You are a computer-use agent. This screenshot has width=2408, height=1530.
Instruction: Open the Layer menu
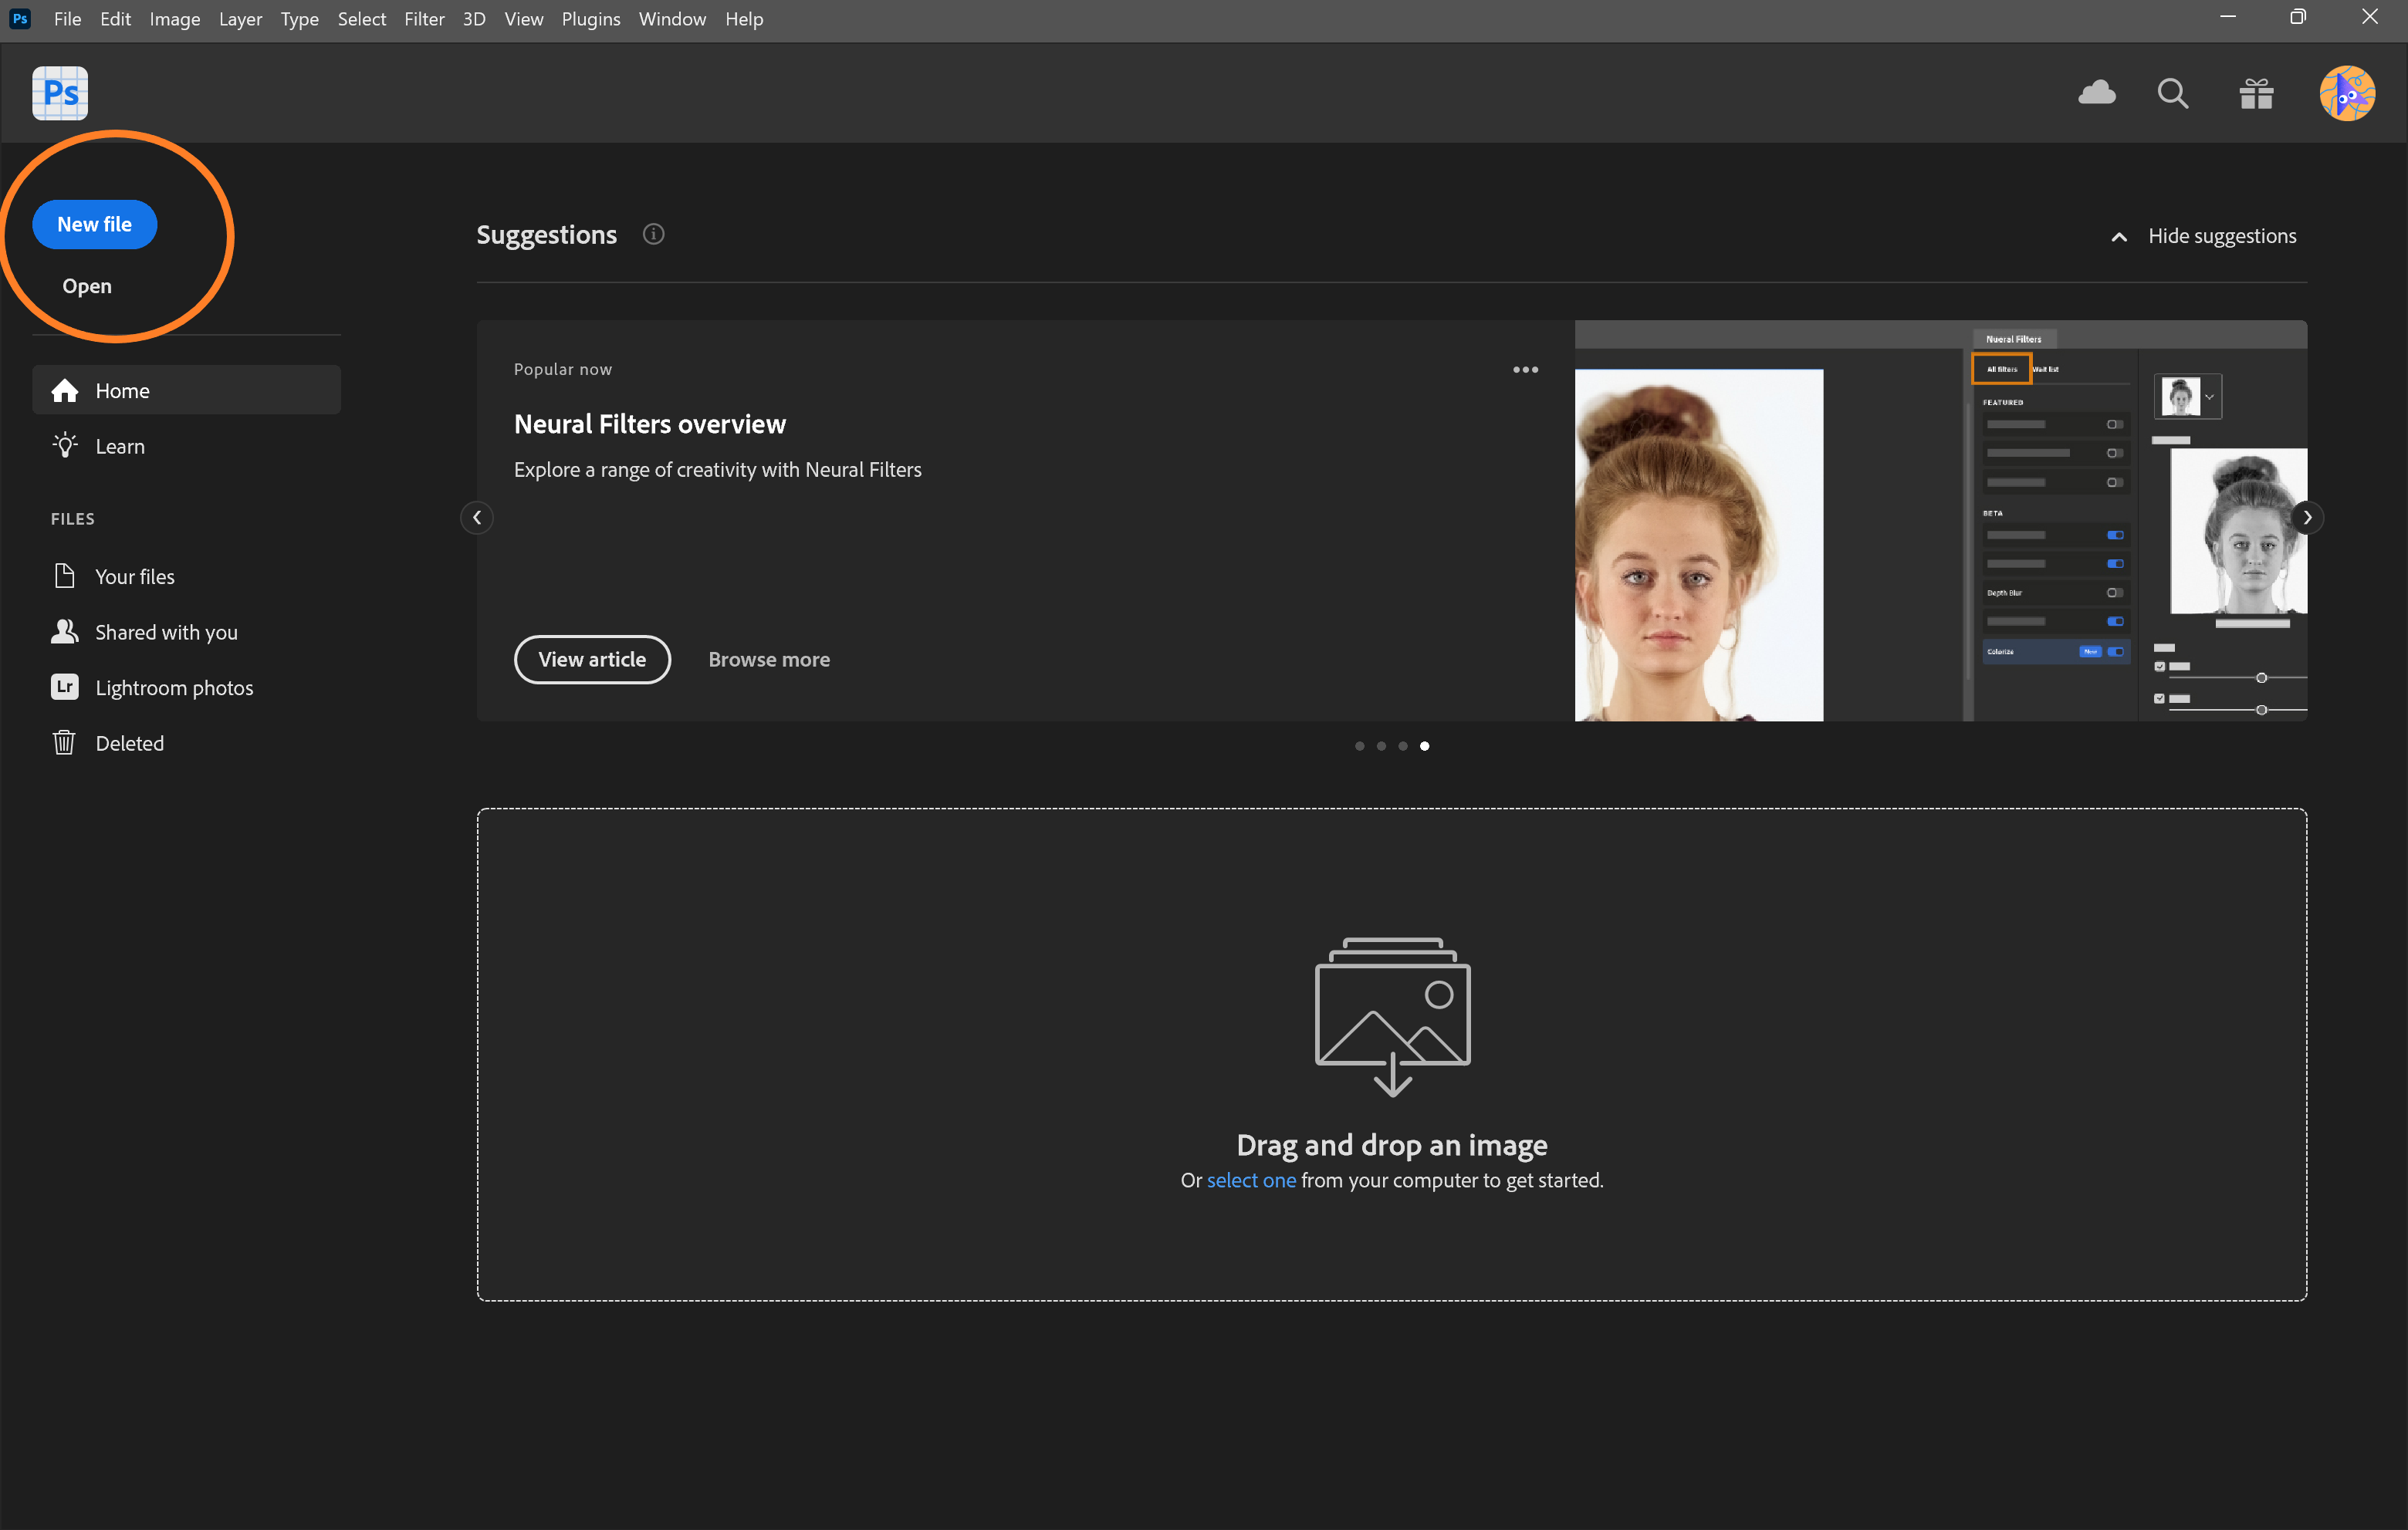point(240,19)
